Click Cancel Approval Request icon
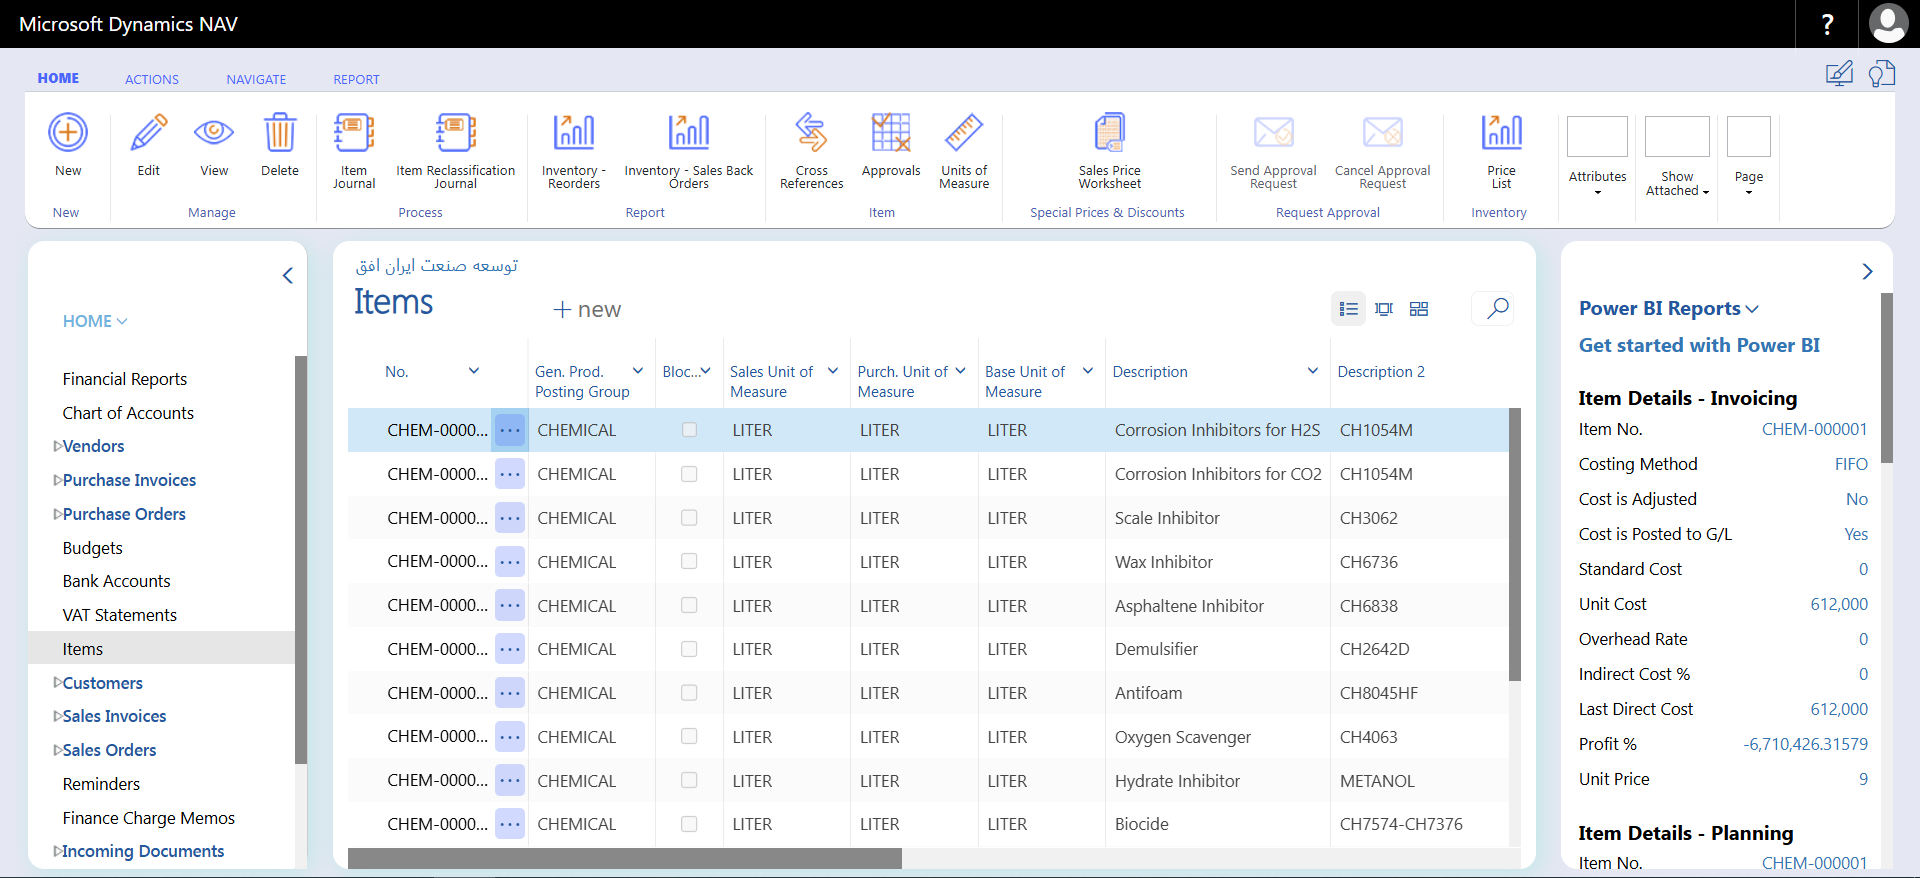The width and height of the screenshot is (1920, 878). click(x=1383, y=133)
